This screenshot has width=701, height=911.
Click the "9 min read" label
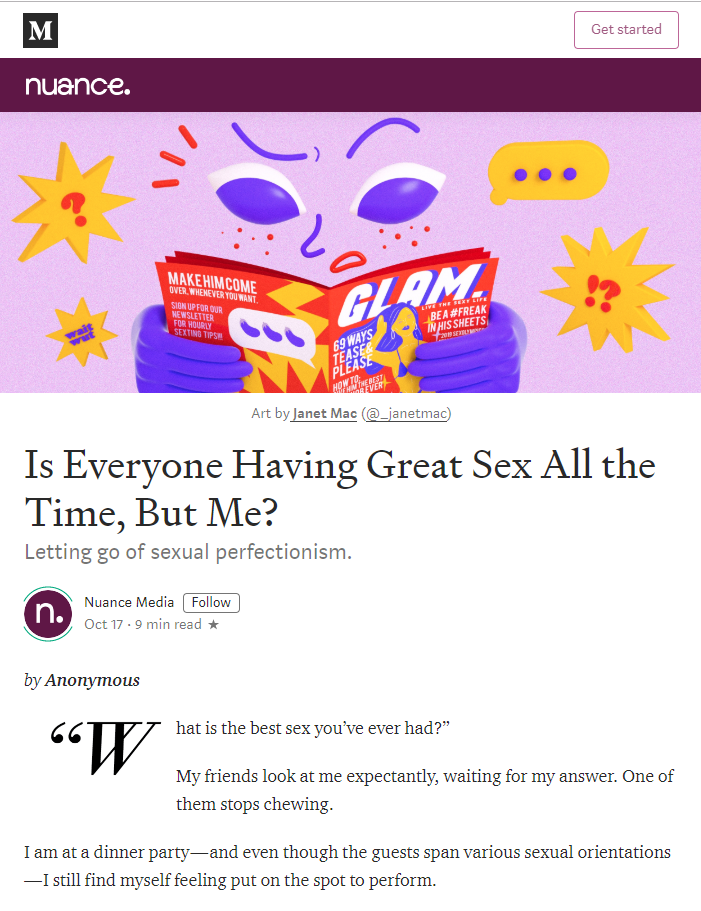pyautogui.click(x=168, y=625)
